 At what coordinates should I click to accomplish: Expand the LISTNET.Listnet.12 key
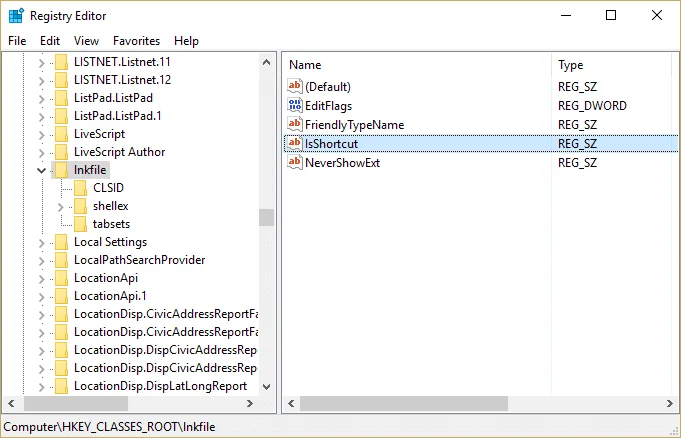(42, 81)
